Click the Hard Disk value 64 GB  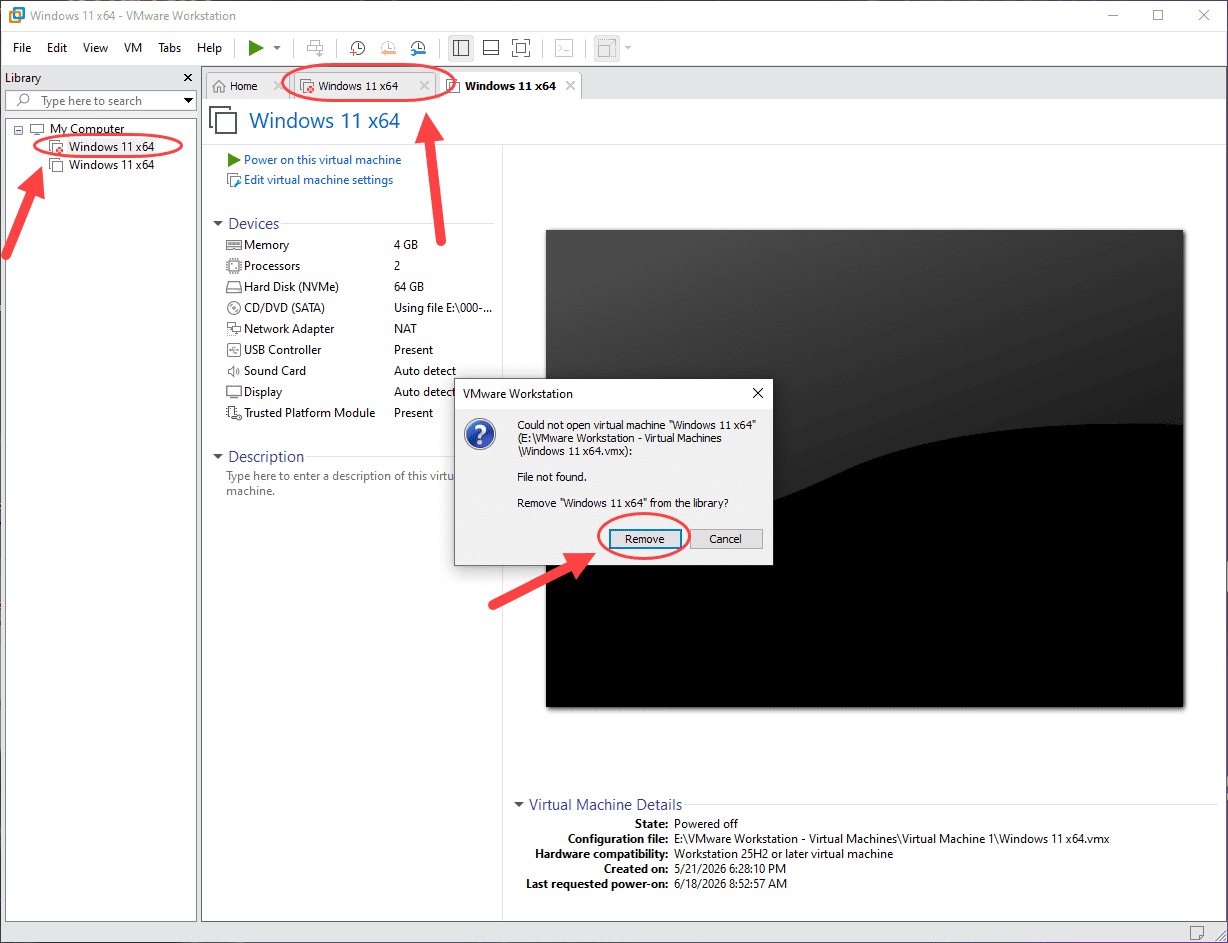click(409, 287)
